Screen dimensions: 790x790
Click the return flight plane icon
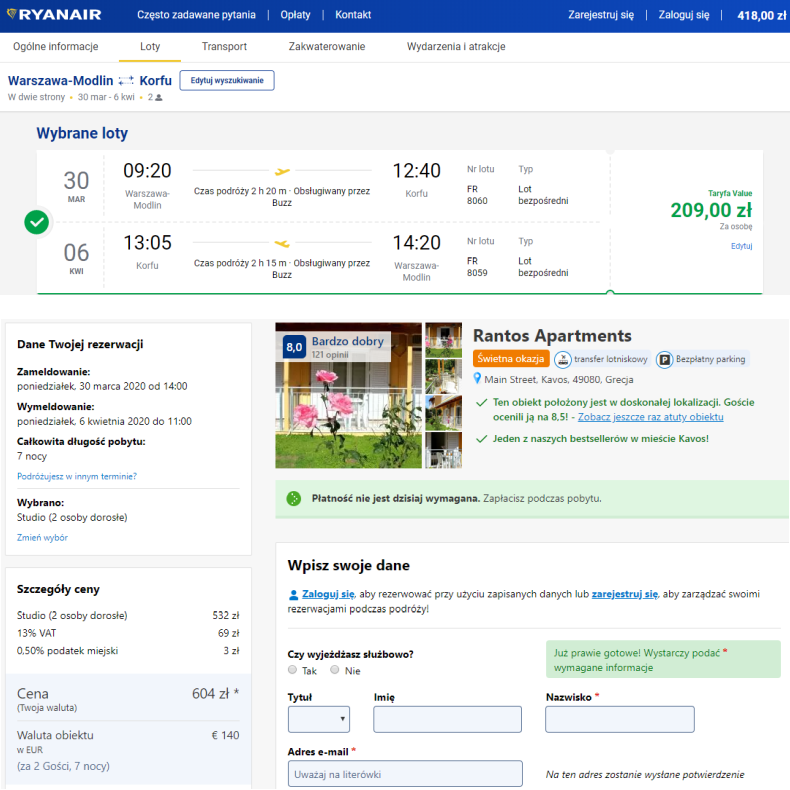tap(282, 243)
